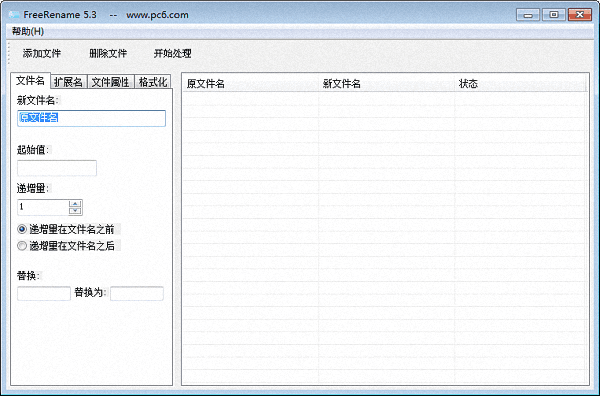The height and width of the screenshot is (396, 600).
Task: Click the 新文件名 column header
Action: pyautogui.click(x=387, y=83)
